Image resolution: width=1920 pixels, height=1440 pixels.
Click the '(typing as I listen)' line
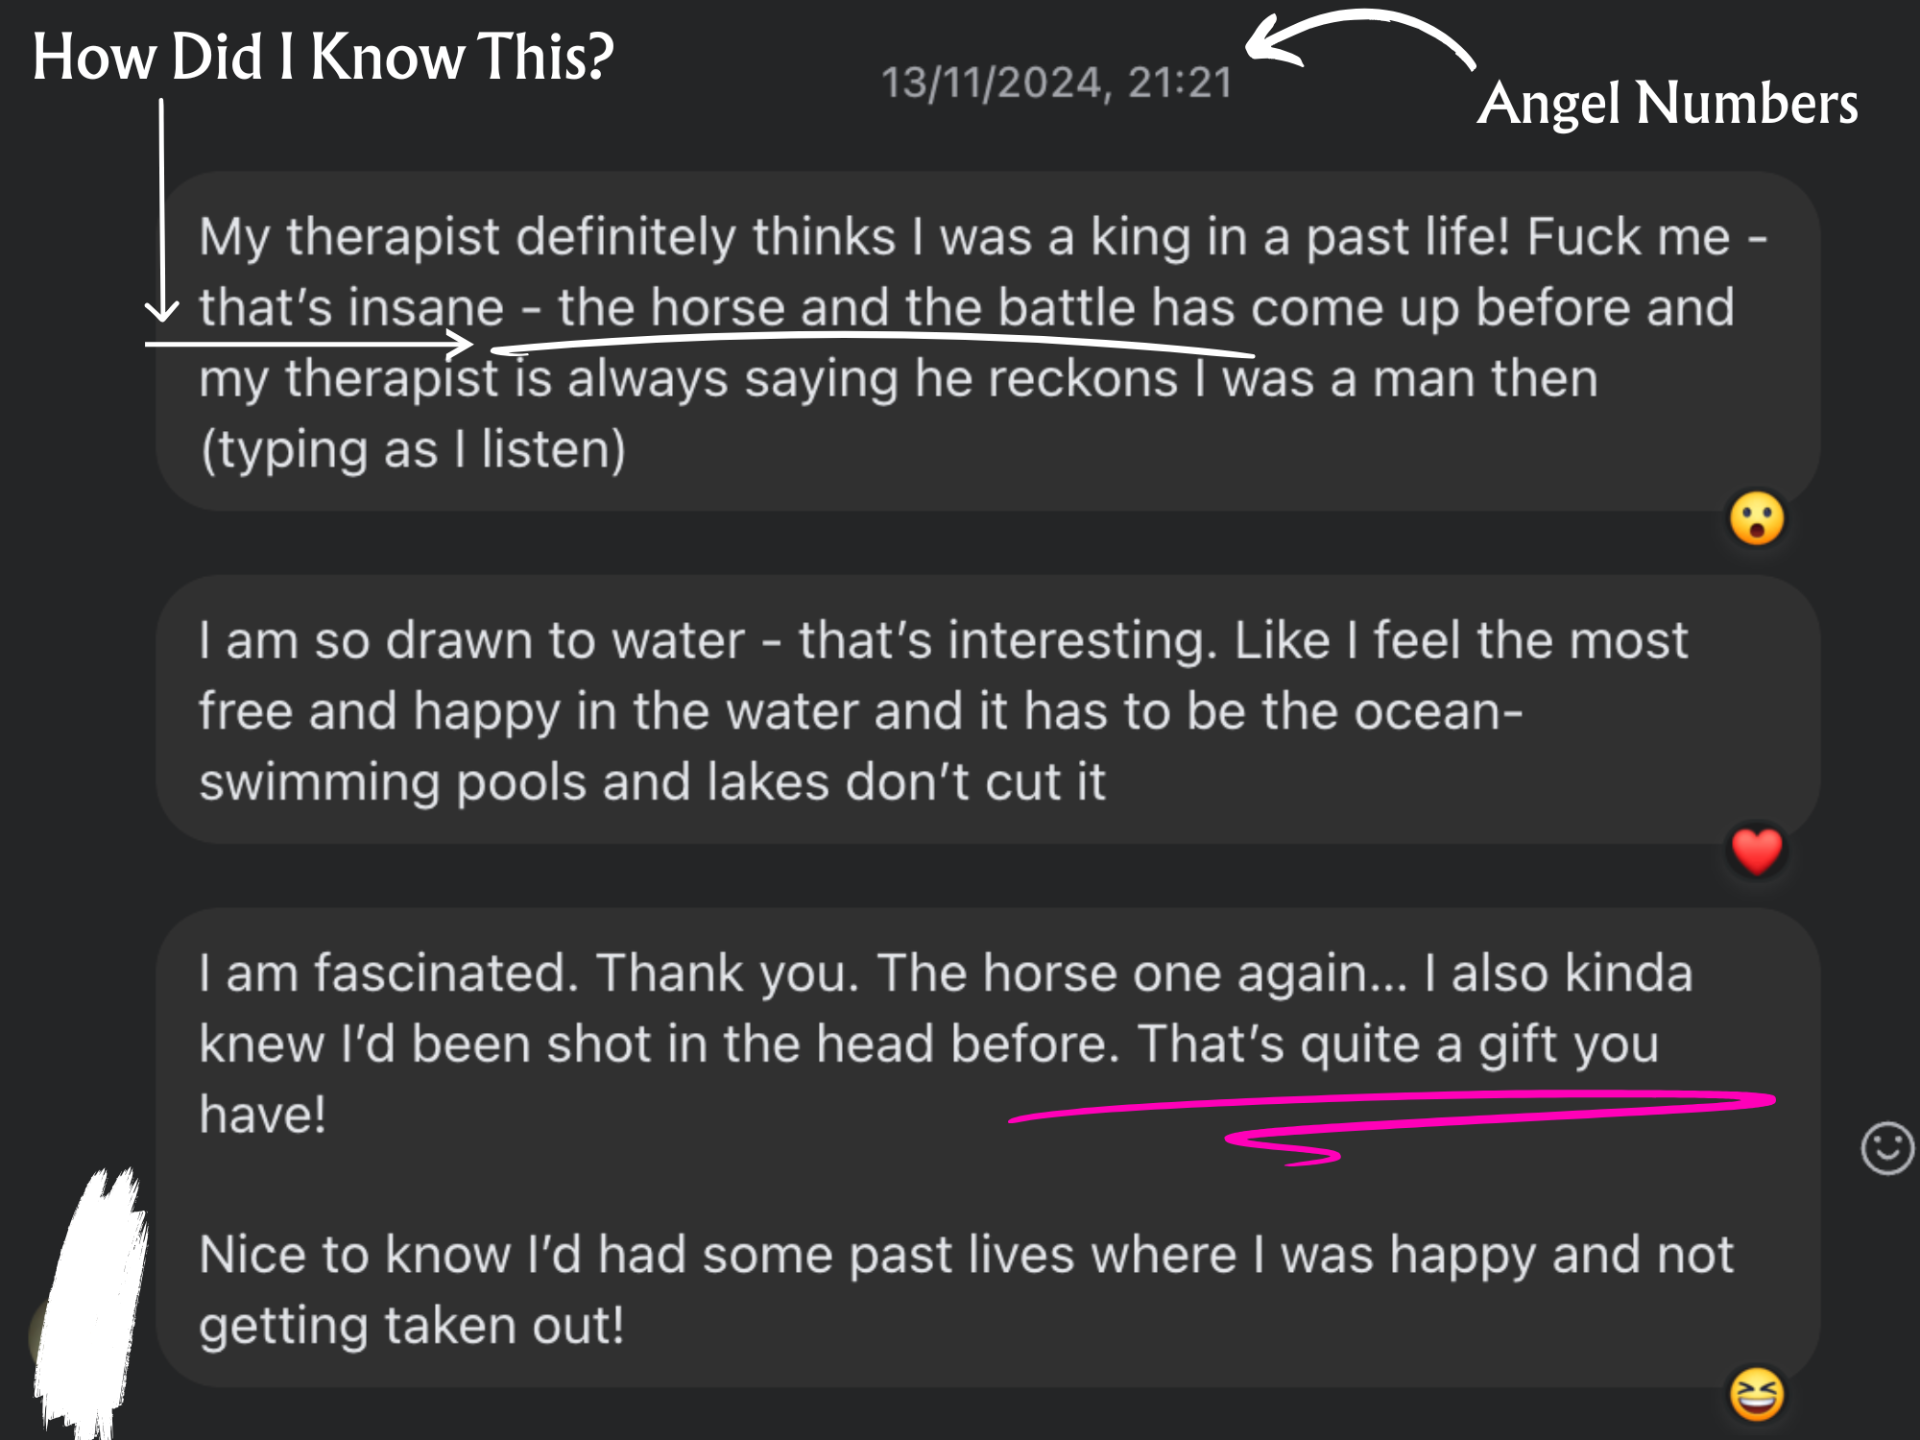(413, 449)
